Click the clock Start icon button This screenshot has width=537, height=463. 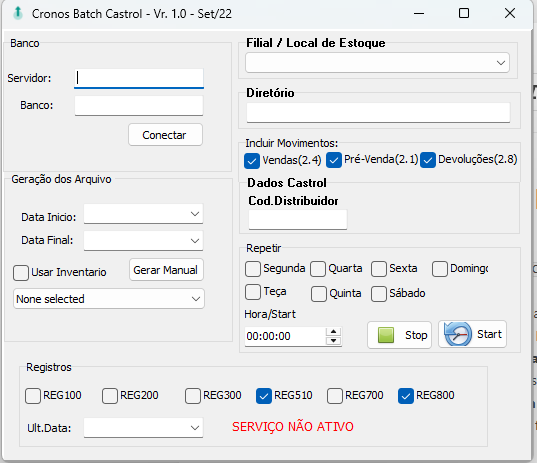point(472,334)
